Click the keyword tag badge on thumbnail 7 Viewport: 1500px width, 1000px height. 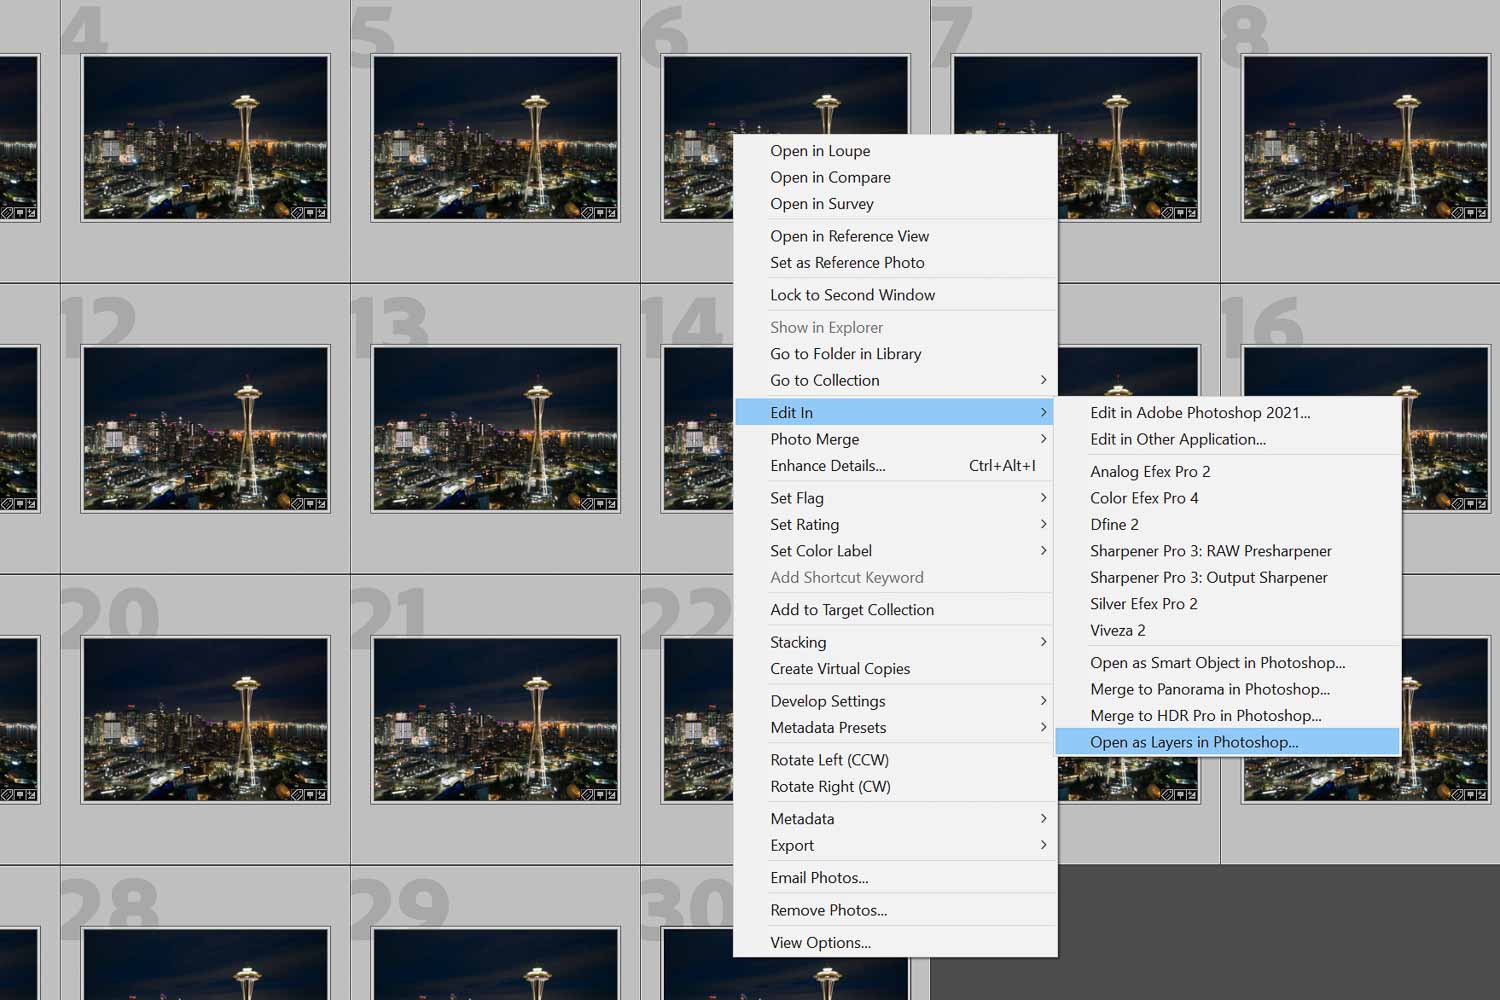[1167, 213]
